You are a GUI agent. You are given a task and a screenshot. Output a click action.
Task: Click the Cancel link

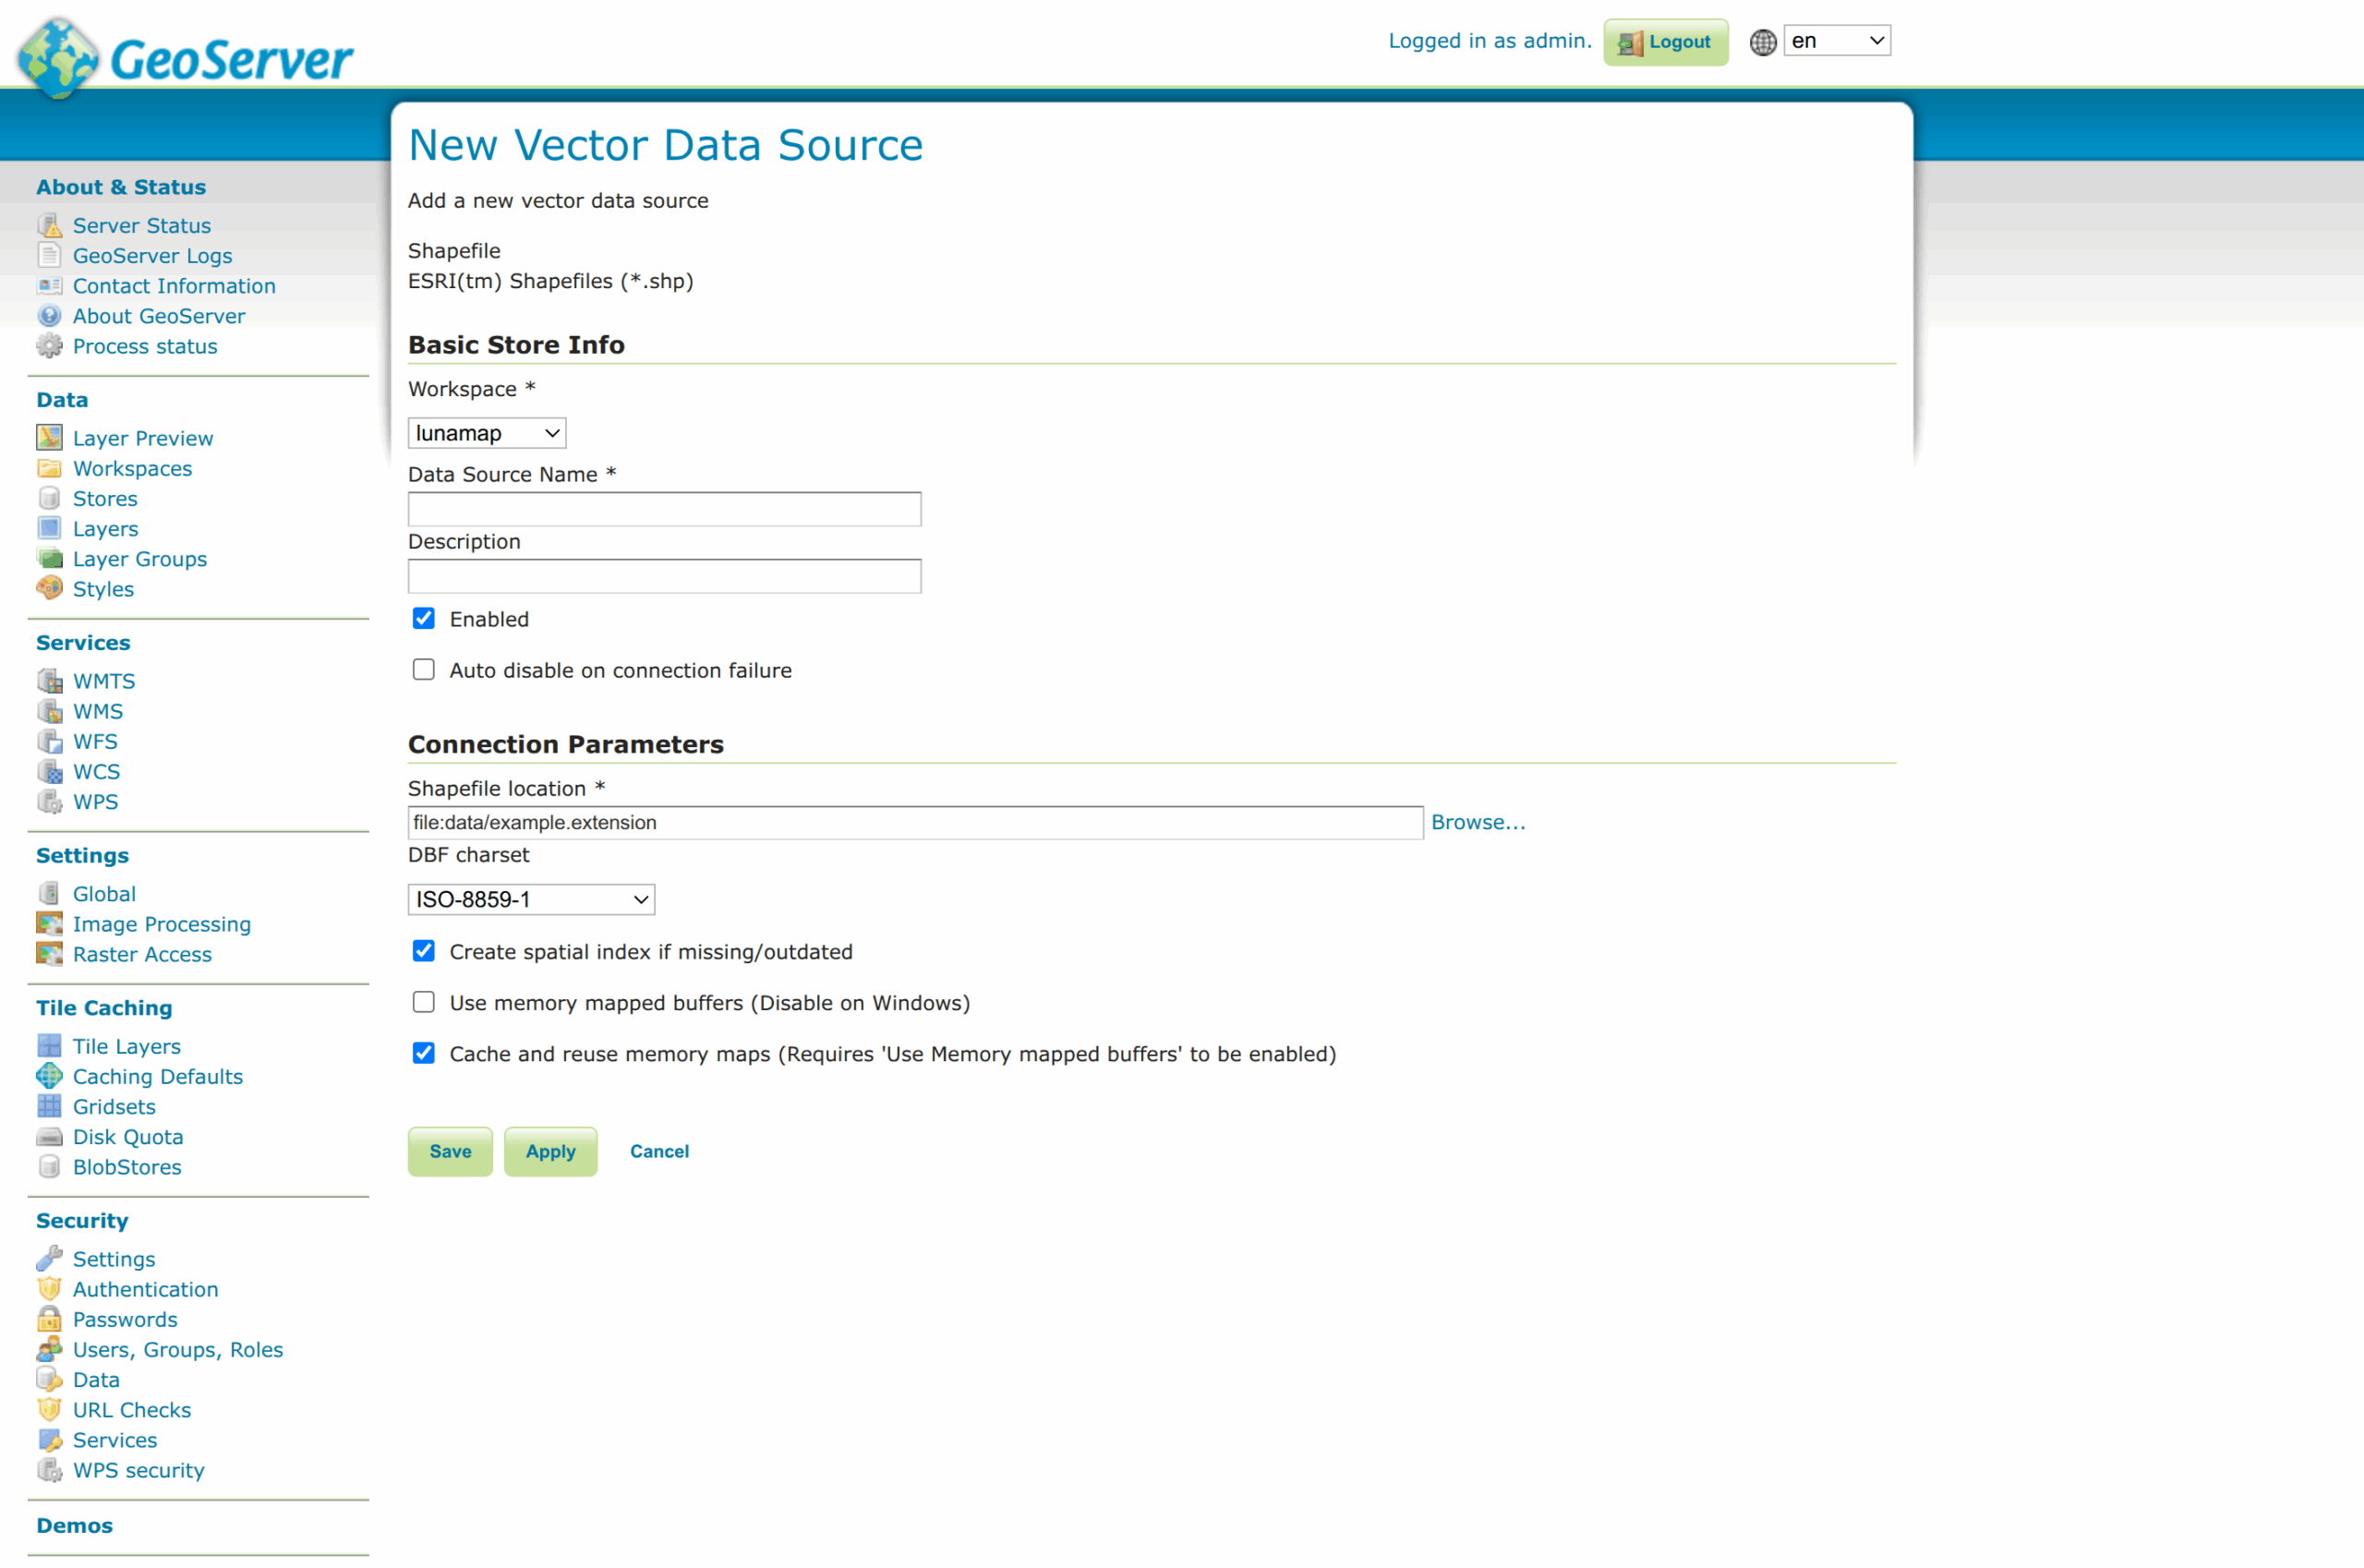coord(659,1151)
